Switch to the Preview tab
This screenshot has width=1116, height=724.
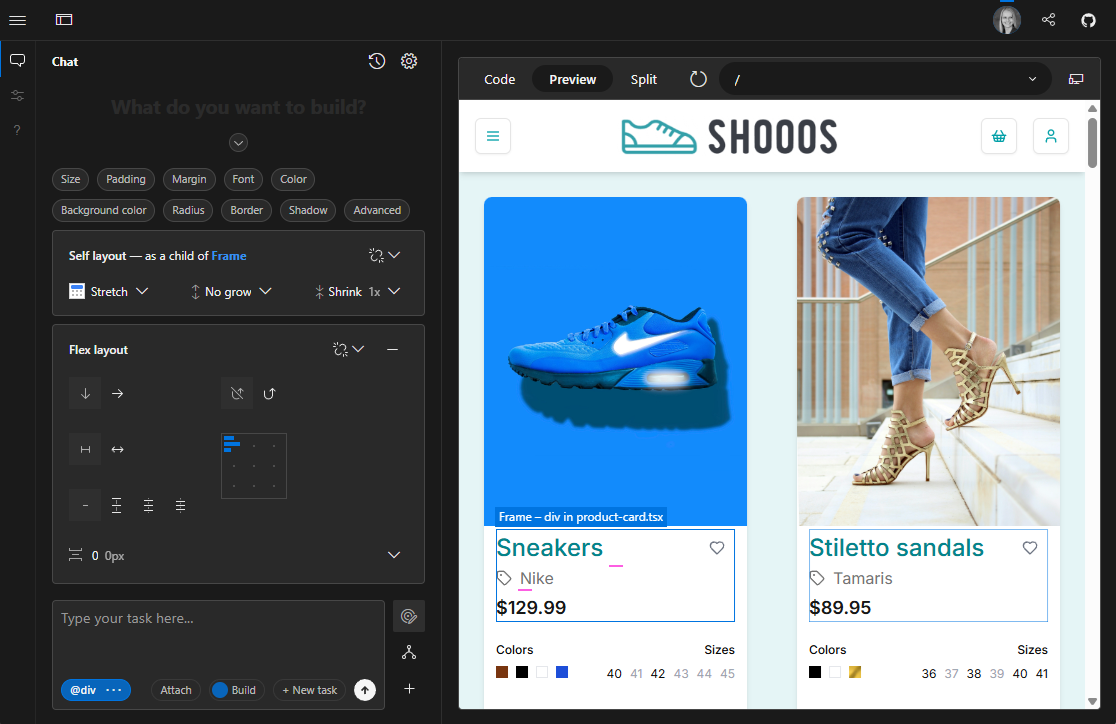click(x=572, y=79)
